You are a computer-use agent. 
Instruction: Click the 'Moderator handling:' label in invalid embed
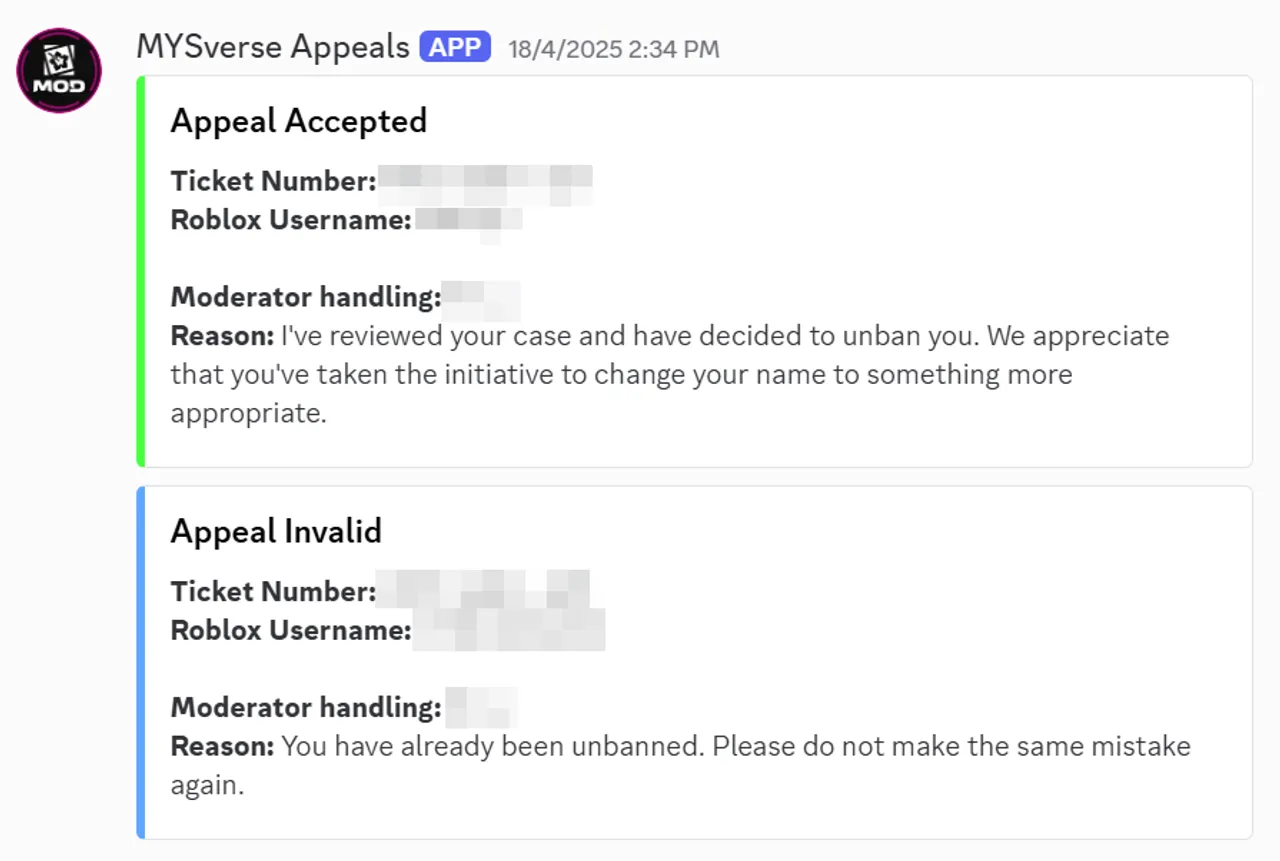pyautogui.click(x=306, y=708)
